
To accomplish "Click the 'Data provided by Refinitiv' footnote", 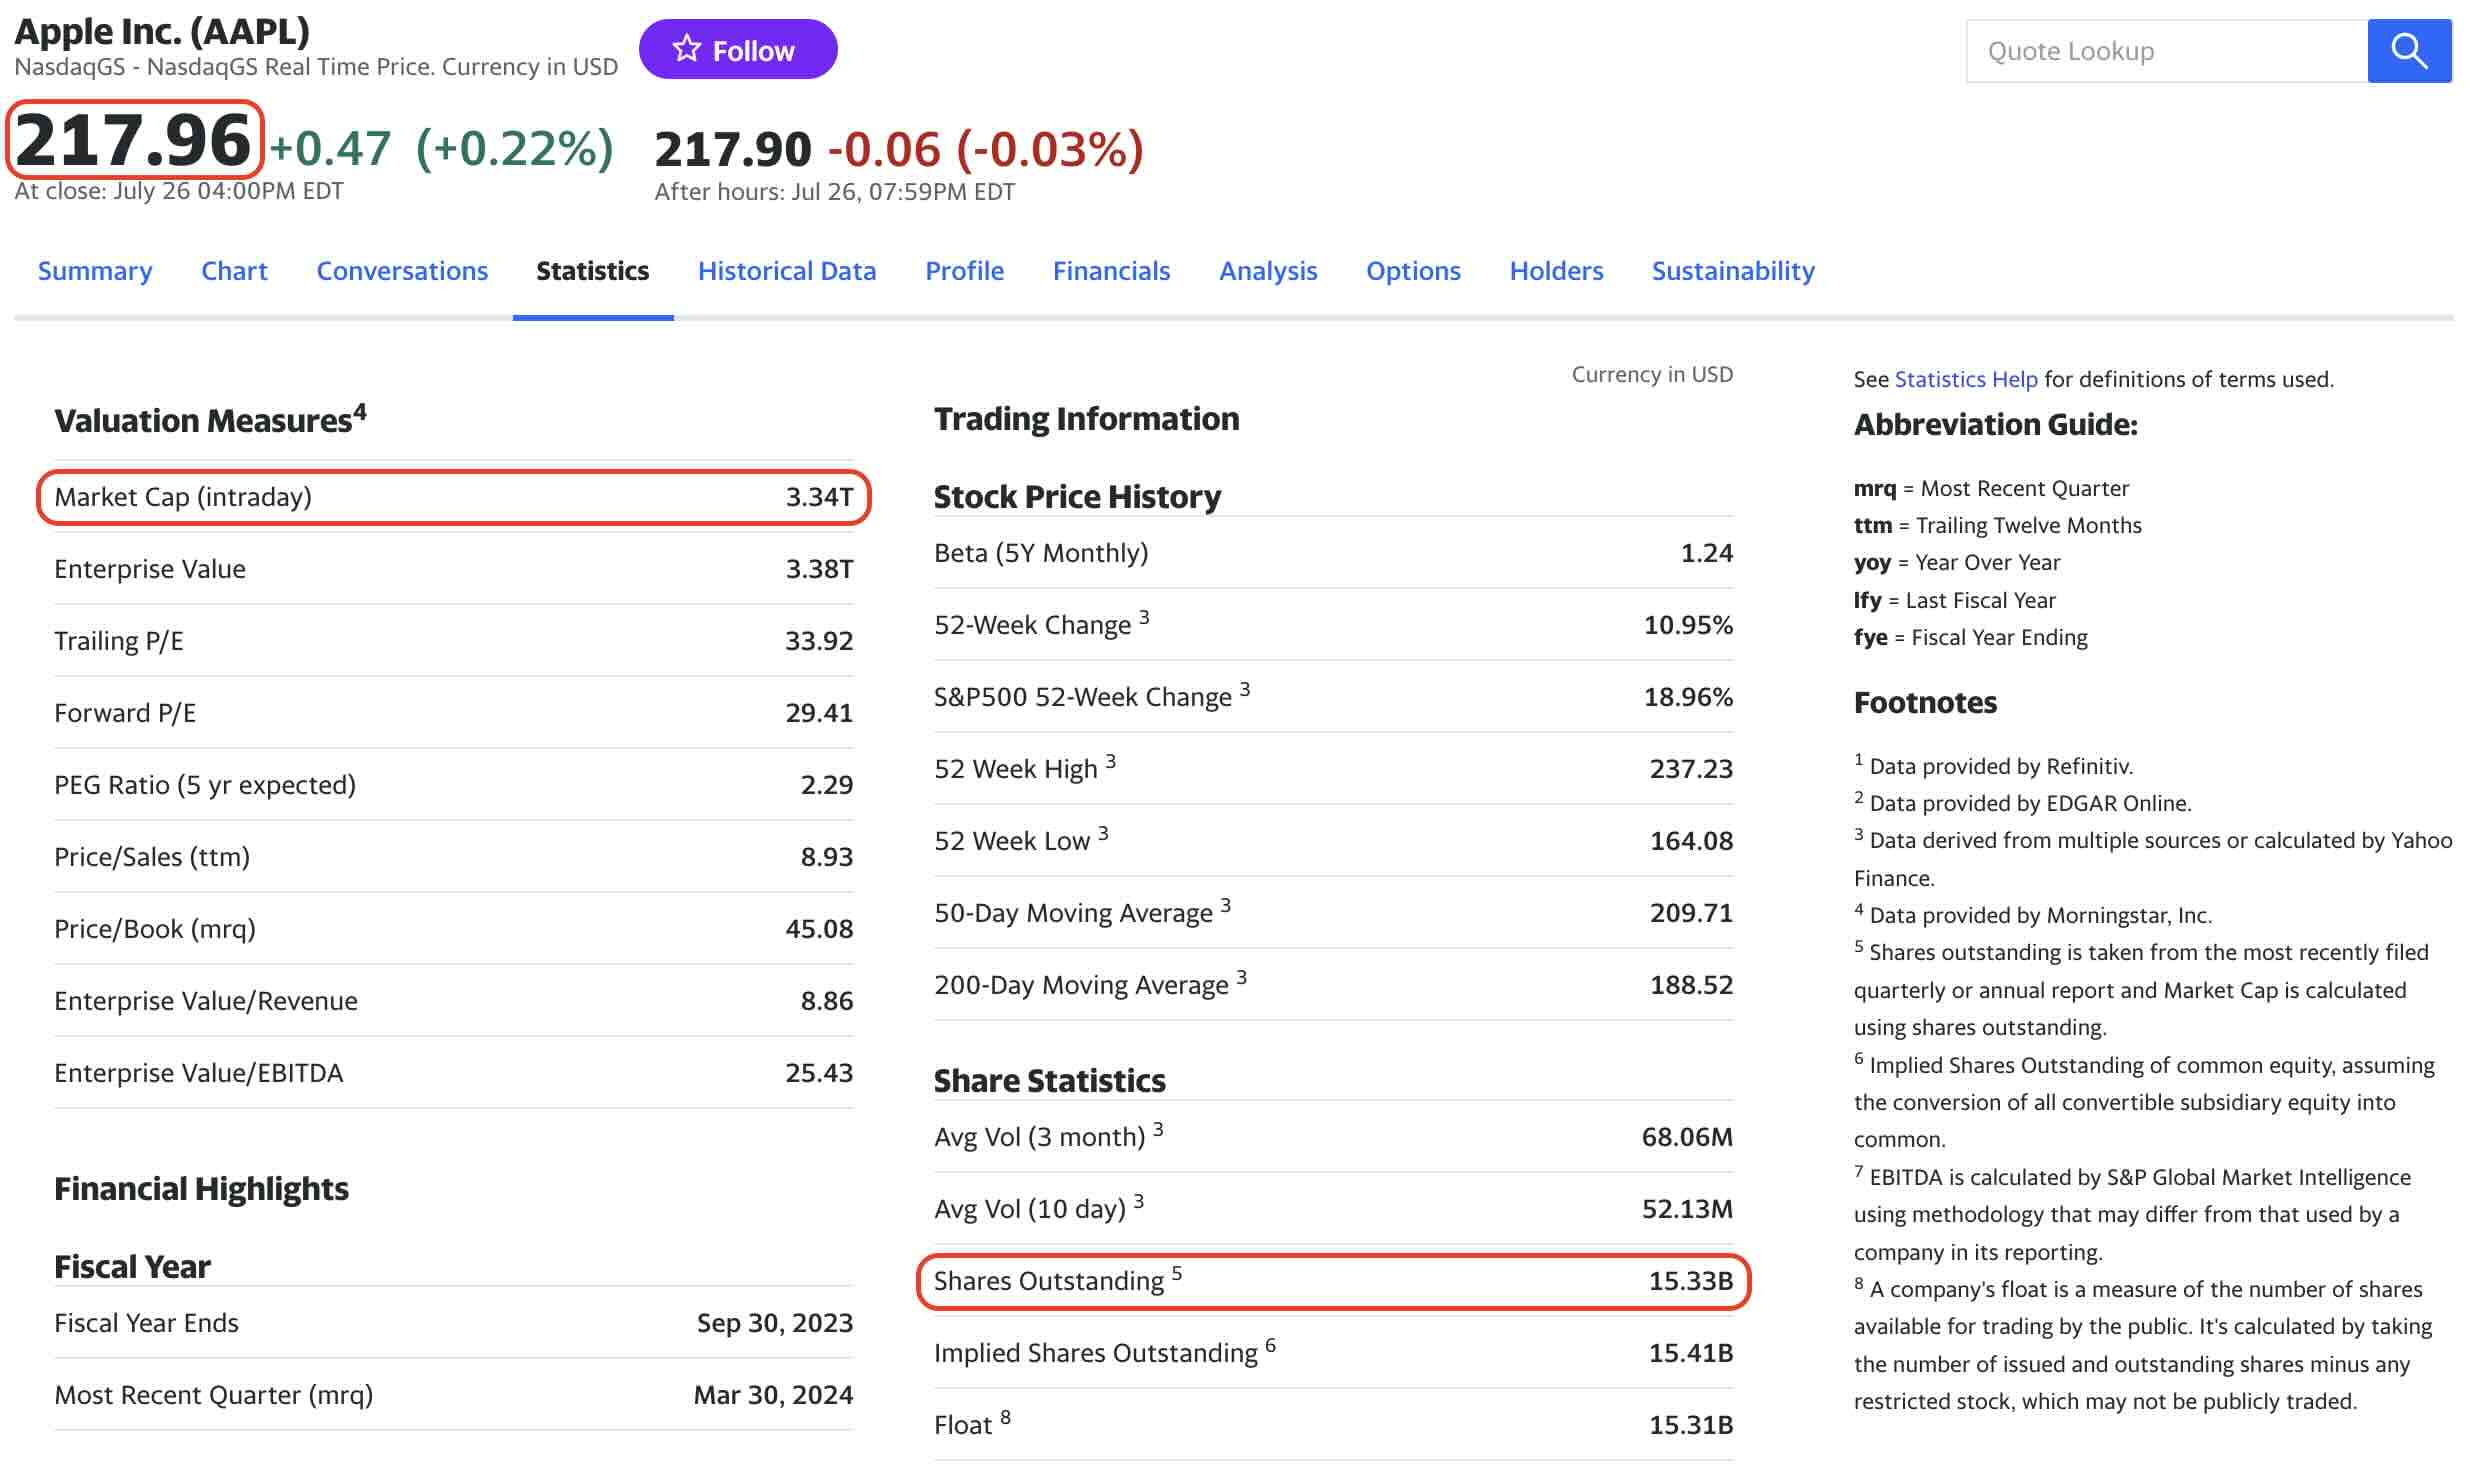I will point(1994,765).
